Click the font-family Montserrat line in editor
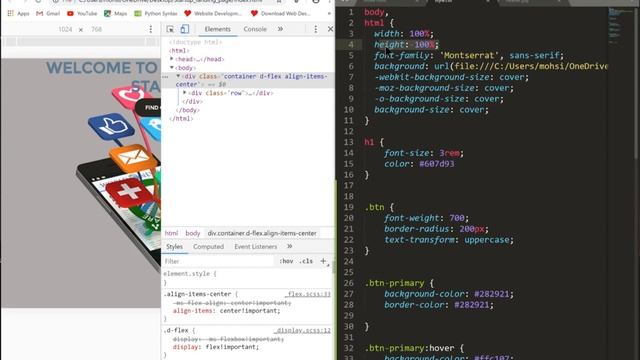The width and height of the screenshot is (640, 360). point(469,56)
